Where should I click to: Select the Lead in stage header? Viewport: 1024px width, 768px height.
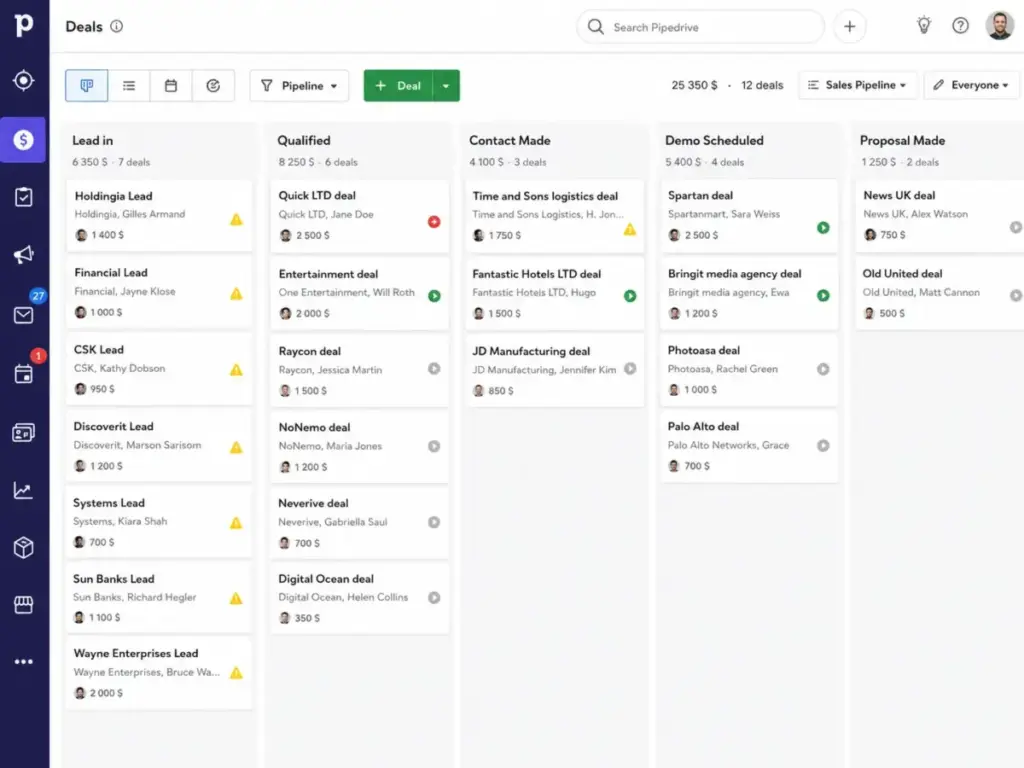click(x=92, y=140)
